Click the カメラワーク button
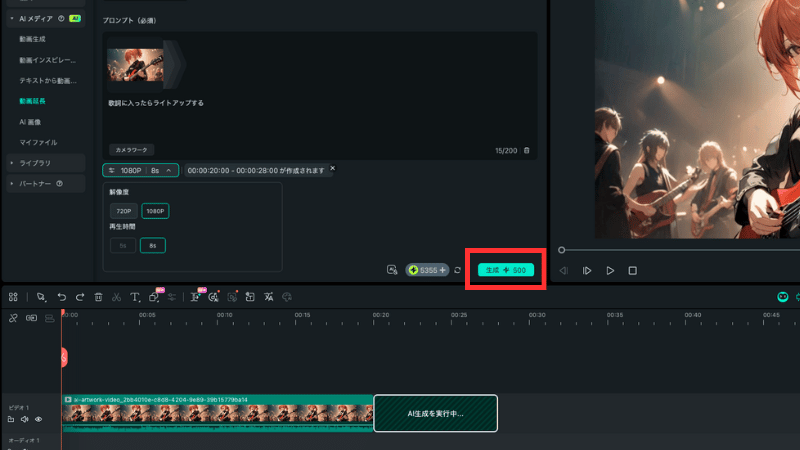This screenshot has width=800, height=450. pos(130,149)
